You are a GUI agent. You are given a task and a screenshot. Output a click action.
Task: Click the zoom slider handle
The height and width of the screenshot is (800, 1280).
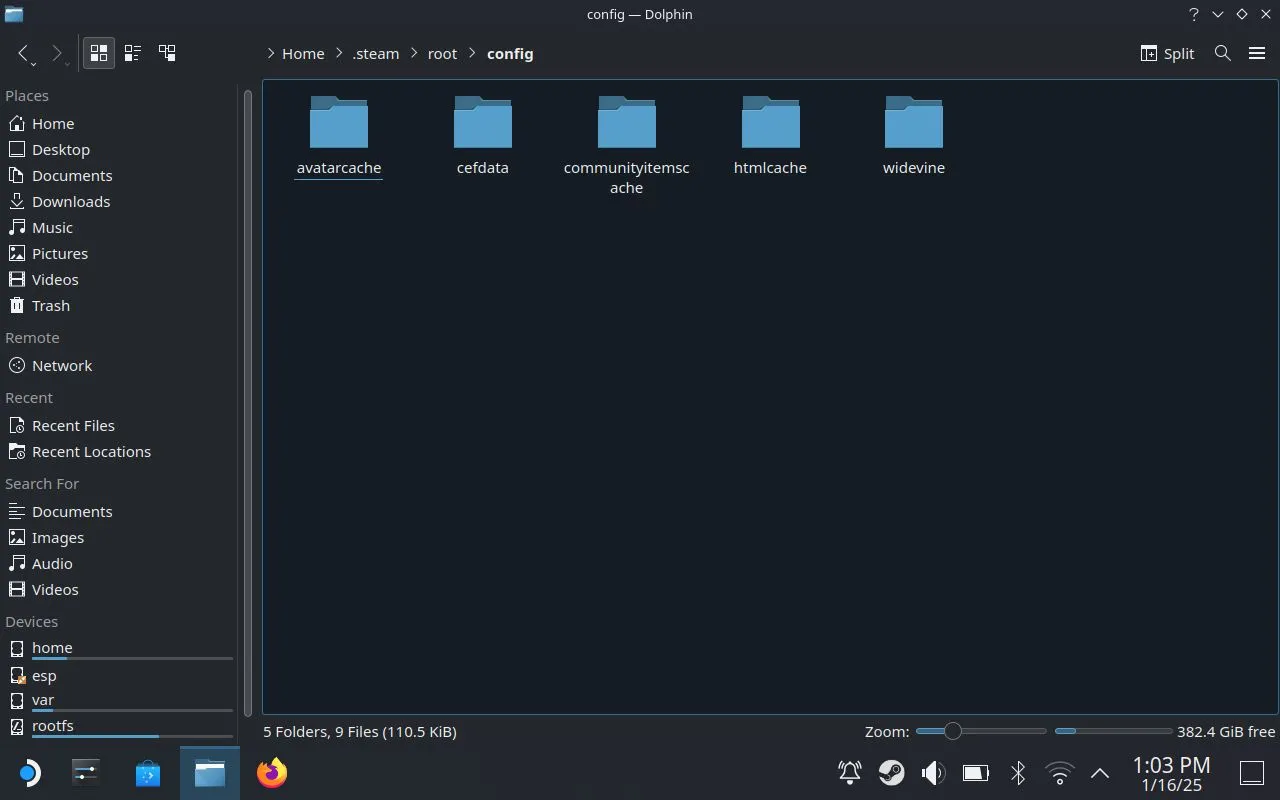click(952, 731)
